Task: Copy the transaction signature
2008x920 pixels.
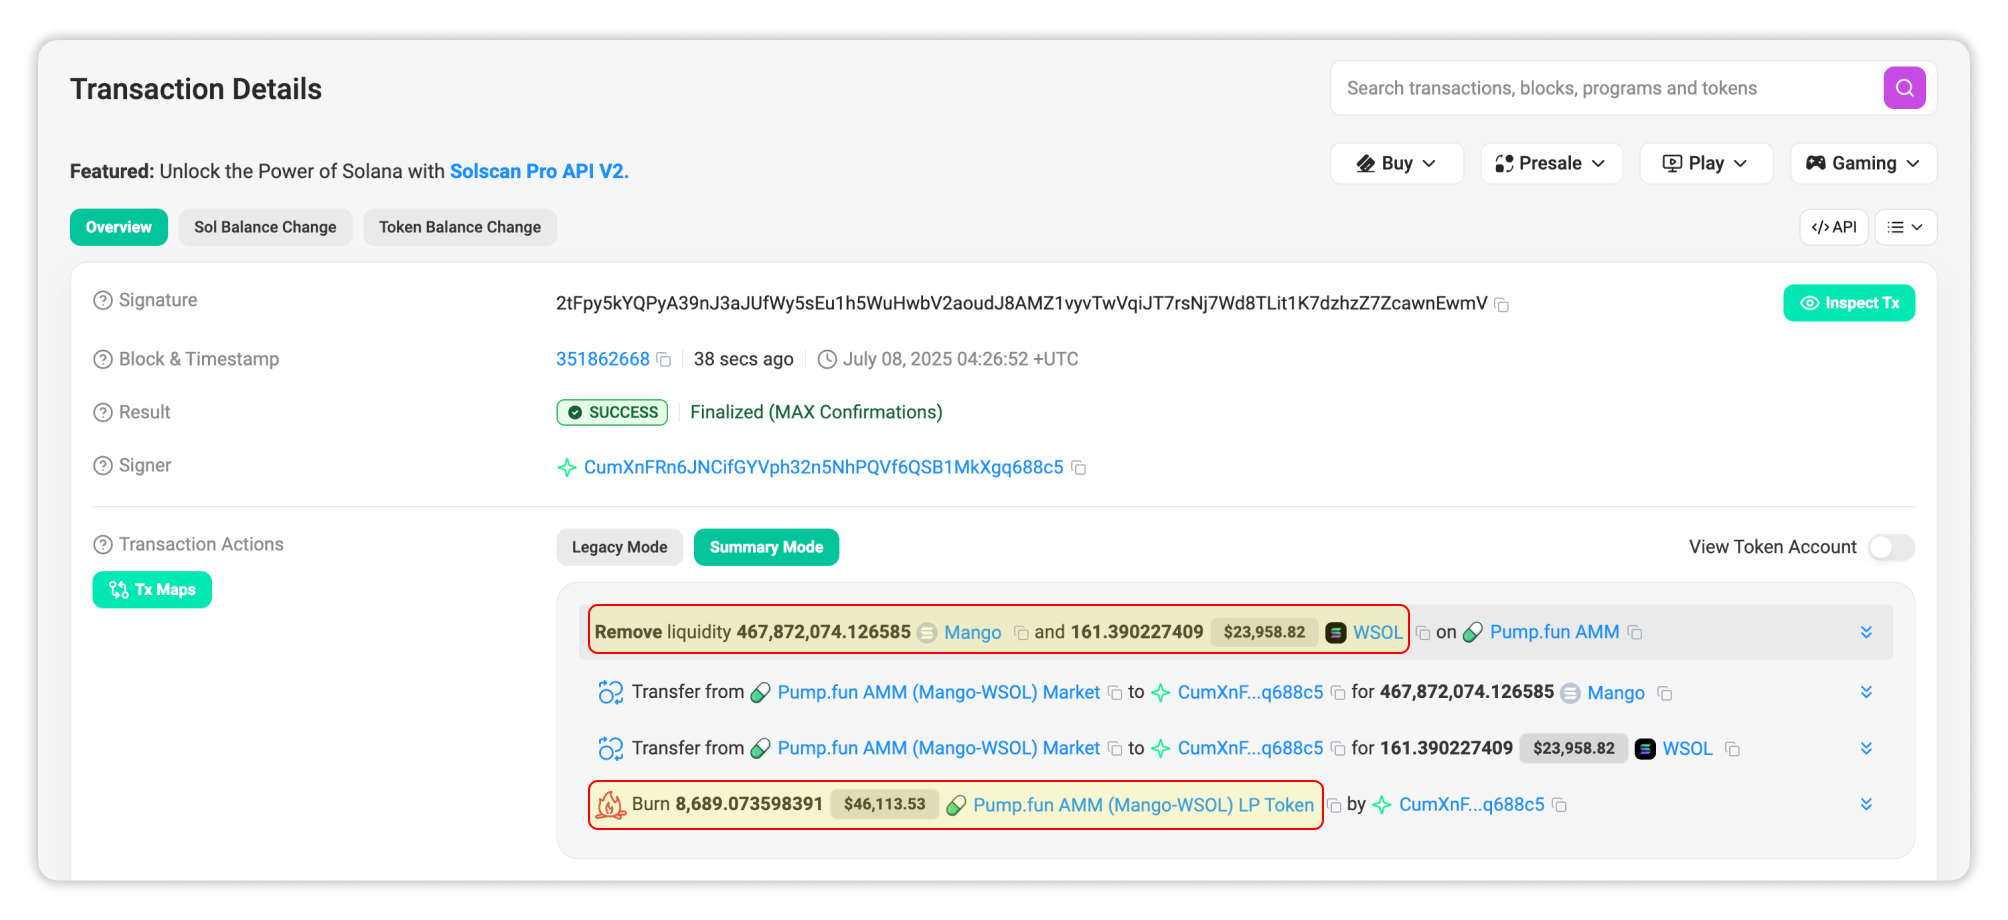Action: 1501,304
